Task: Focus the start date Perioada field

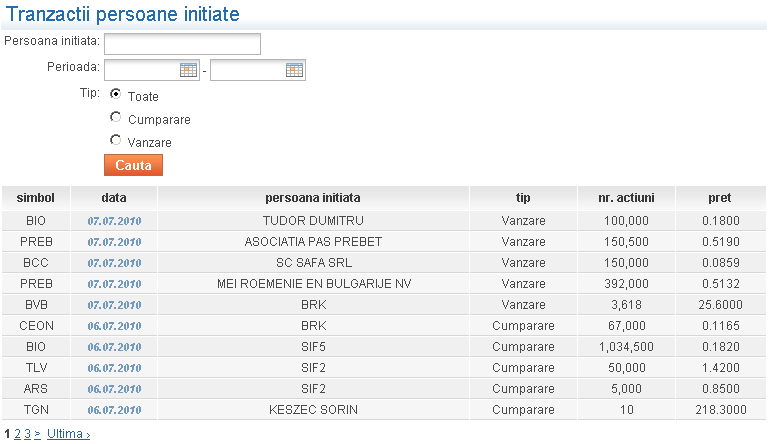Action: pos(141,70)
